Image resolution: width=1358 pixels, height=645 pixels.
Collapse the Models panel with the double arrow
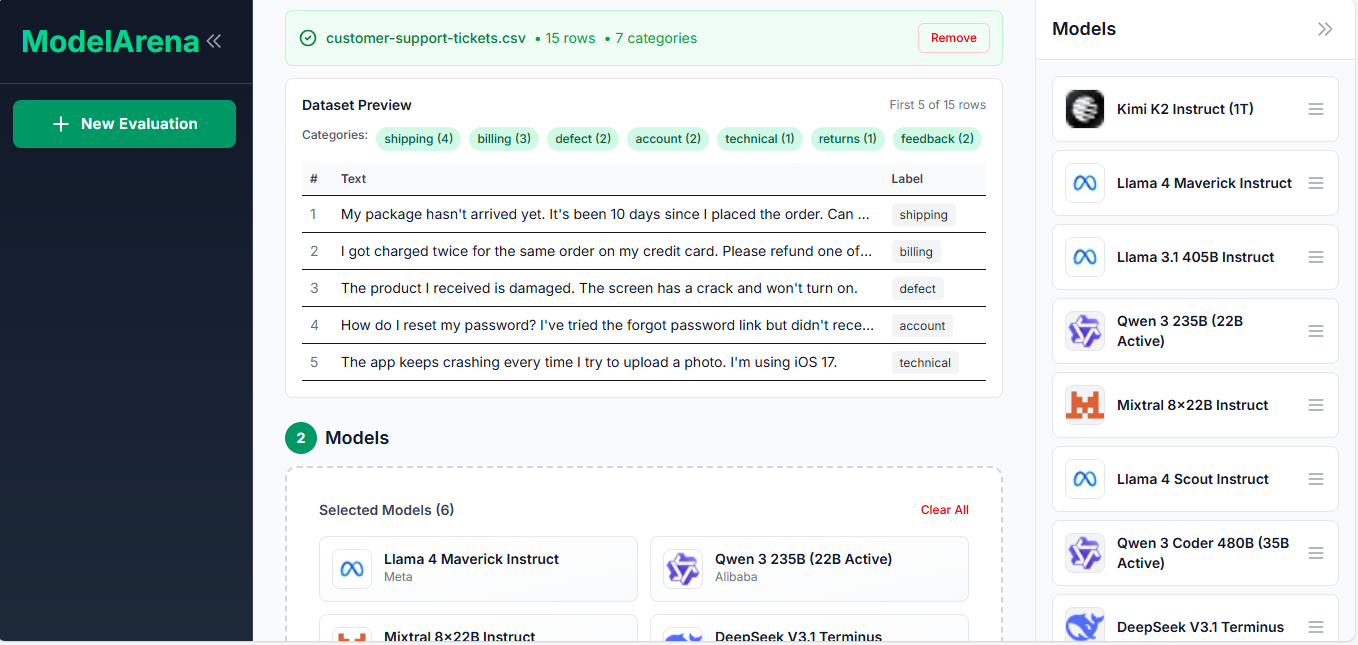1325,29
